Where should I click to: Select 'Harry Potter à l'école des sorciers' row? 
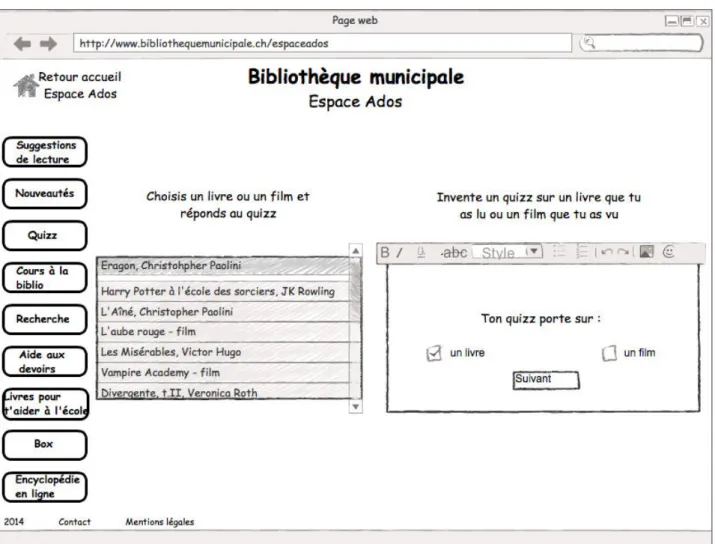(223, 291)
